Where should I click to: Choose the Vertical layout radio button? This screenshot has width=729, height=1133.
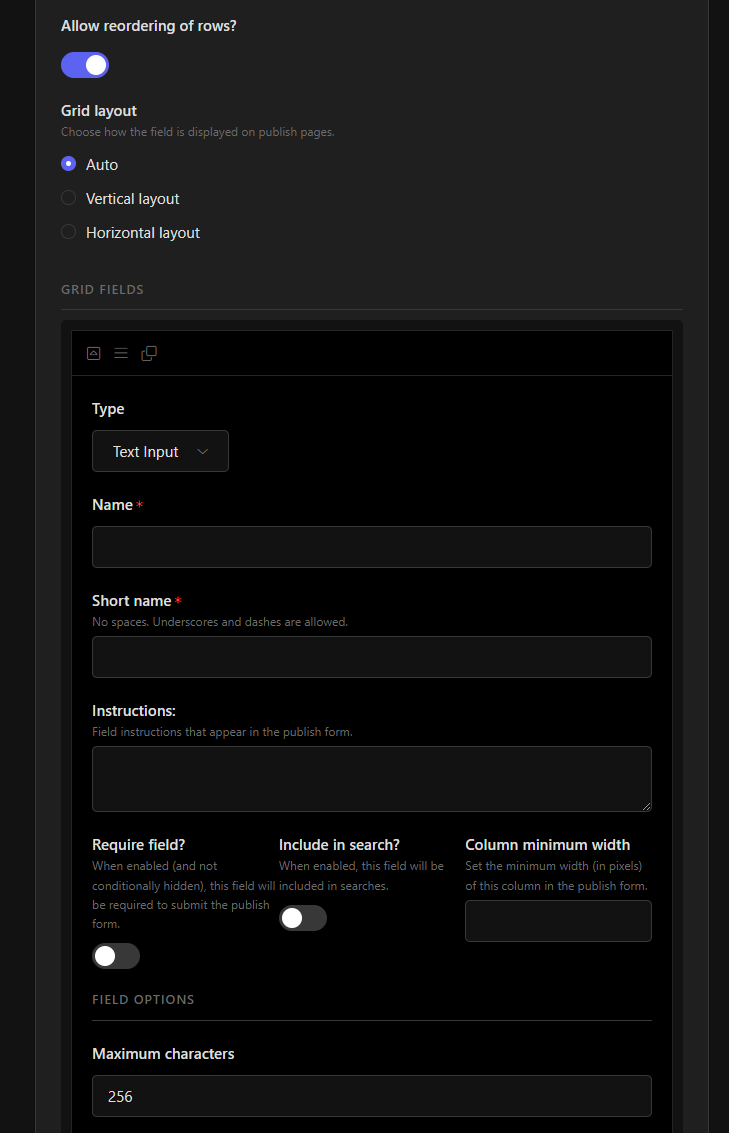pos(69,198)
